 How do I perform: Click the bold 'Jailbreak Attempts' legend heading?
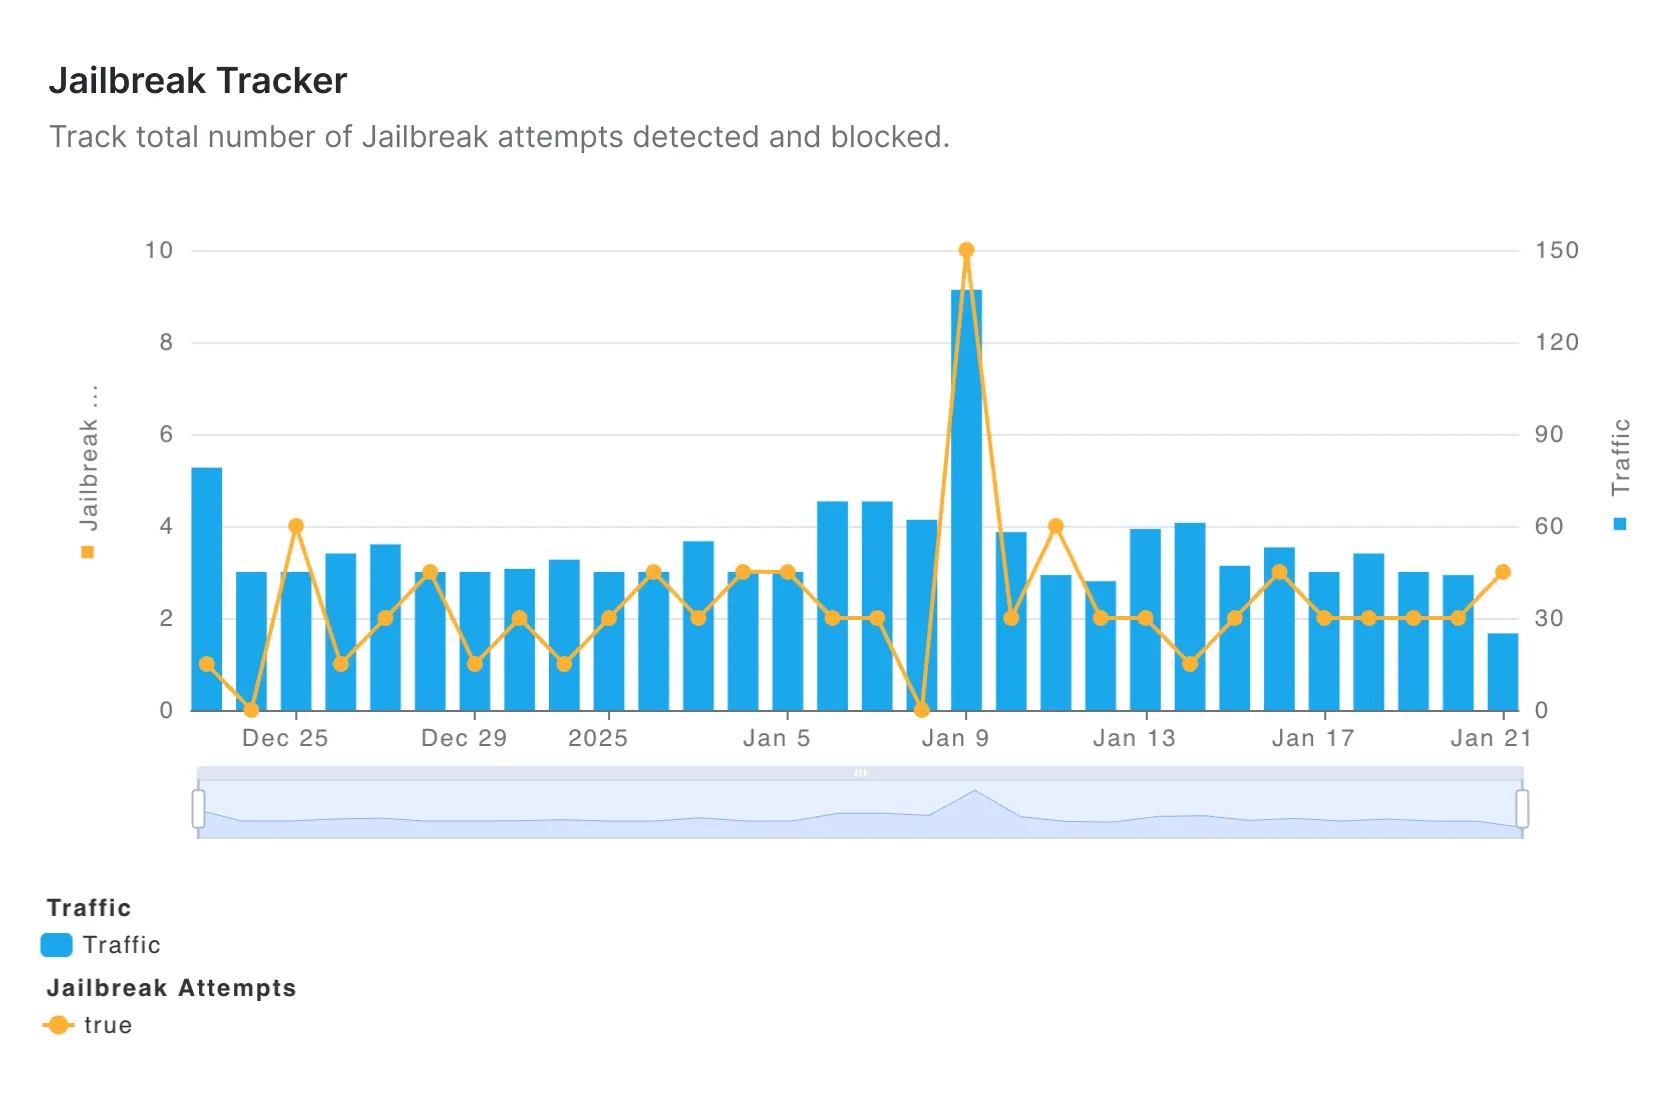[171, 988]
